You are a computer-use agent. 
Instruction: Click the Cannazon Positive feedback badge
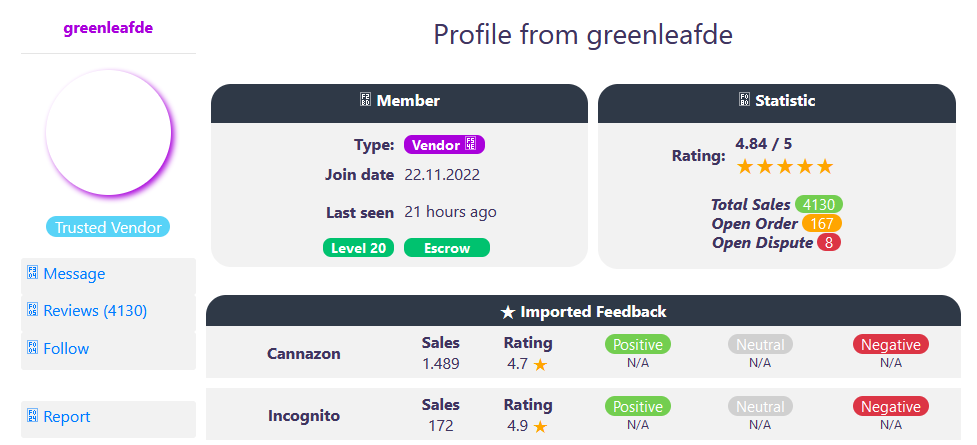[638, 344]
